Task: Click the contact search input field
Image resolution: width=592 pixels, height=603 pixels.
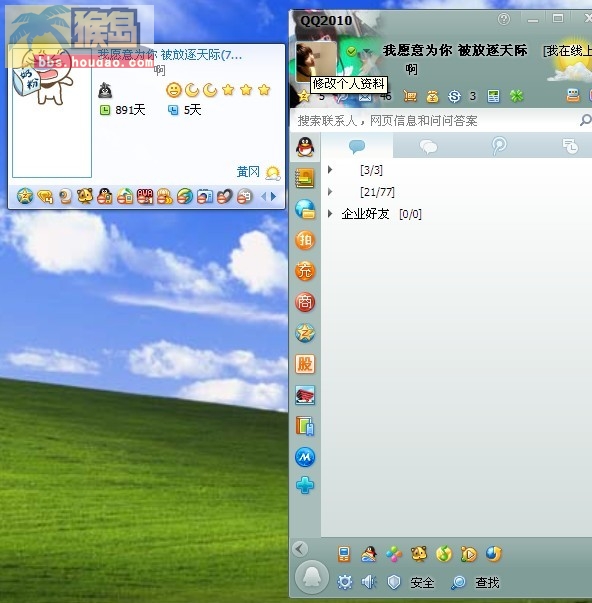Action: pyautogui.click(x=435, y=121)
